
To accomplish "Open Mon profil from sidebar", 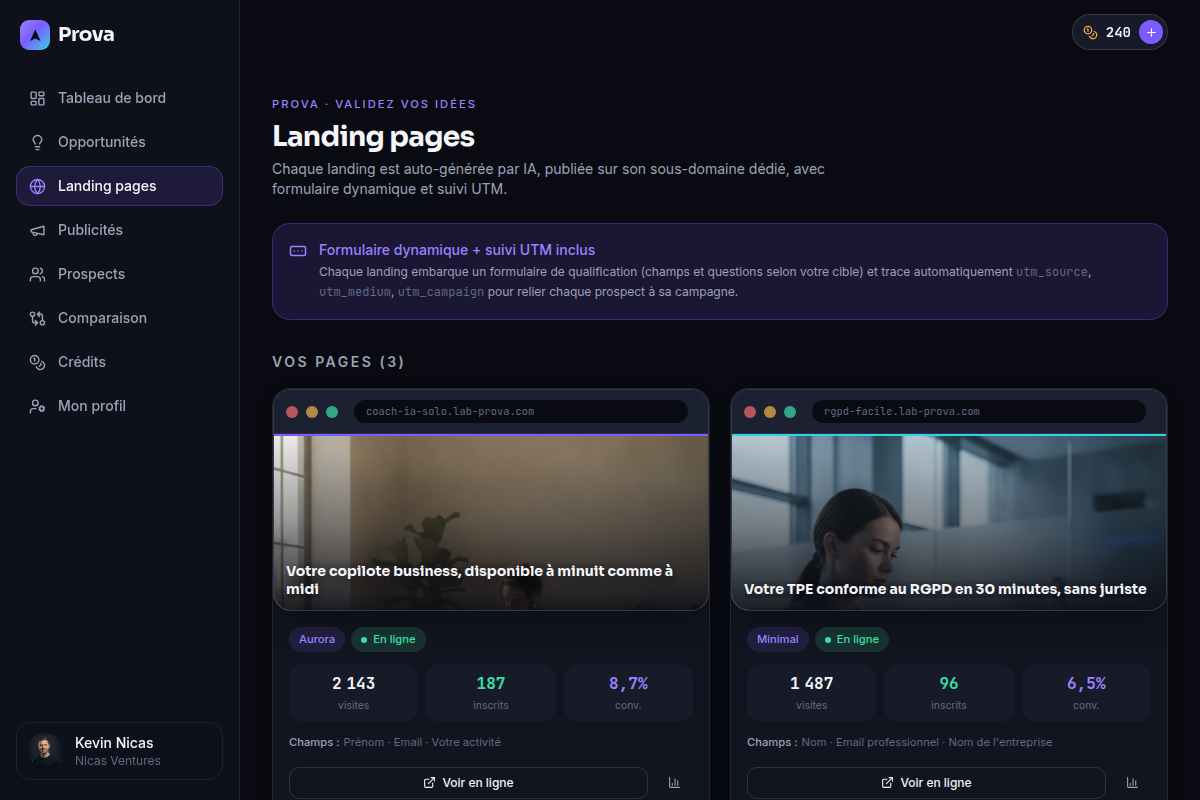I will (119, 406).
